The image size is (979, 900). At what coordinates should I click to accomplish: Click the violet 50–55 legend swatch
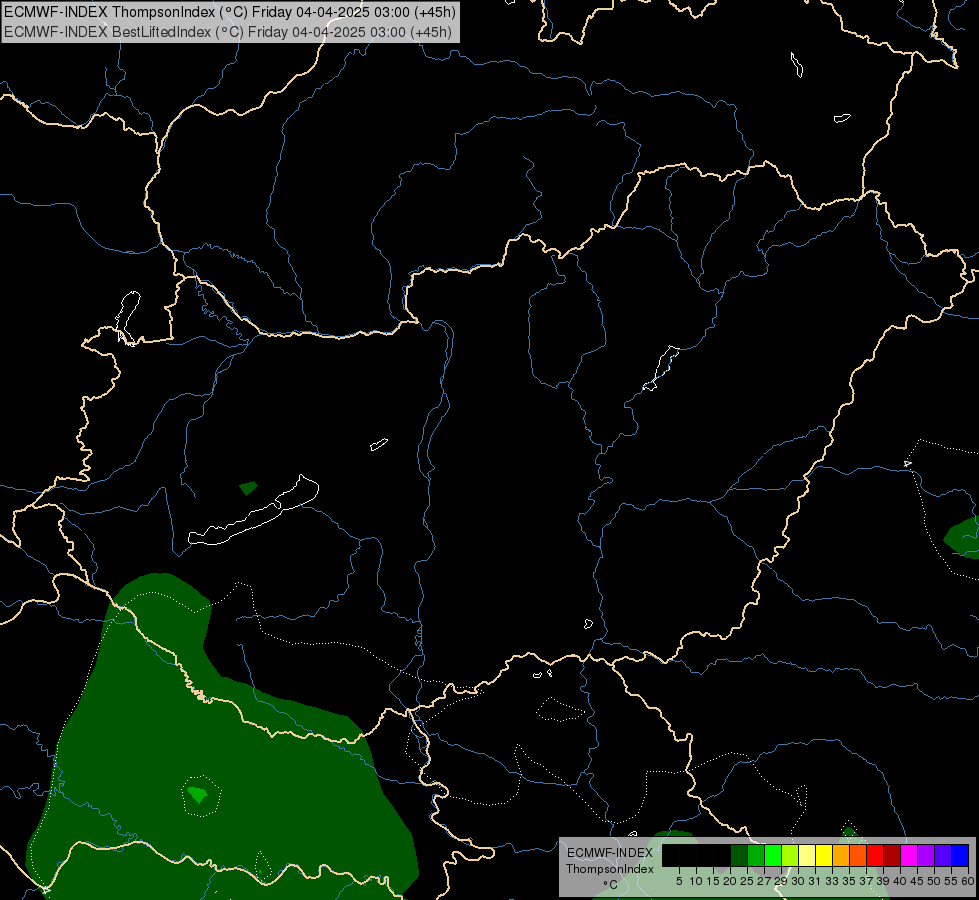pyautogui.click(x=943, y=855)
